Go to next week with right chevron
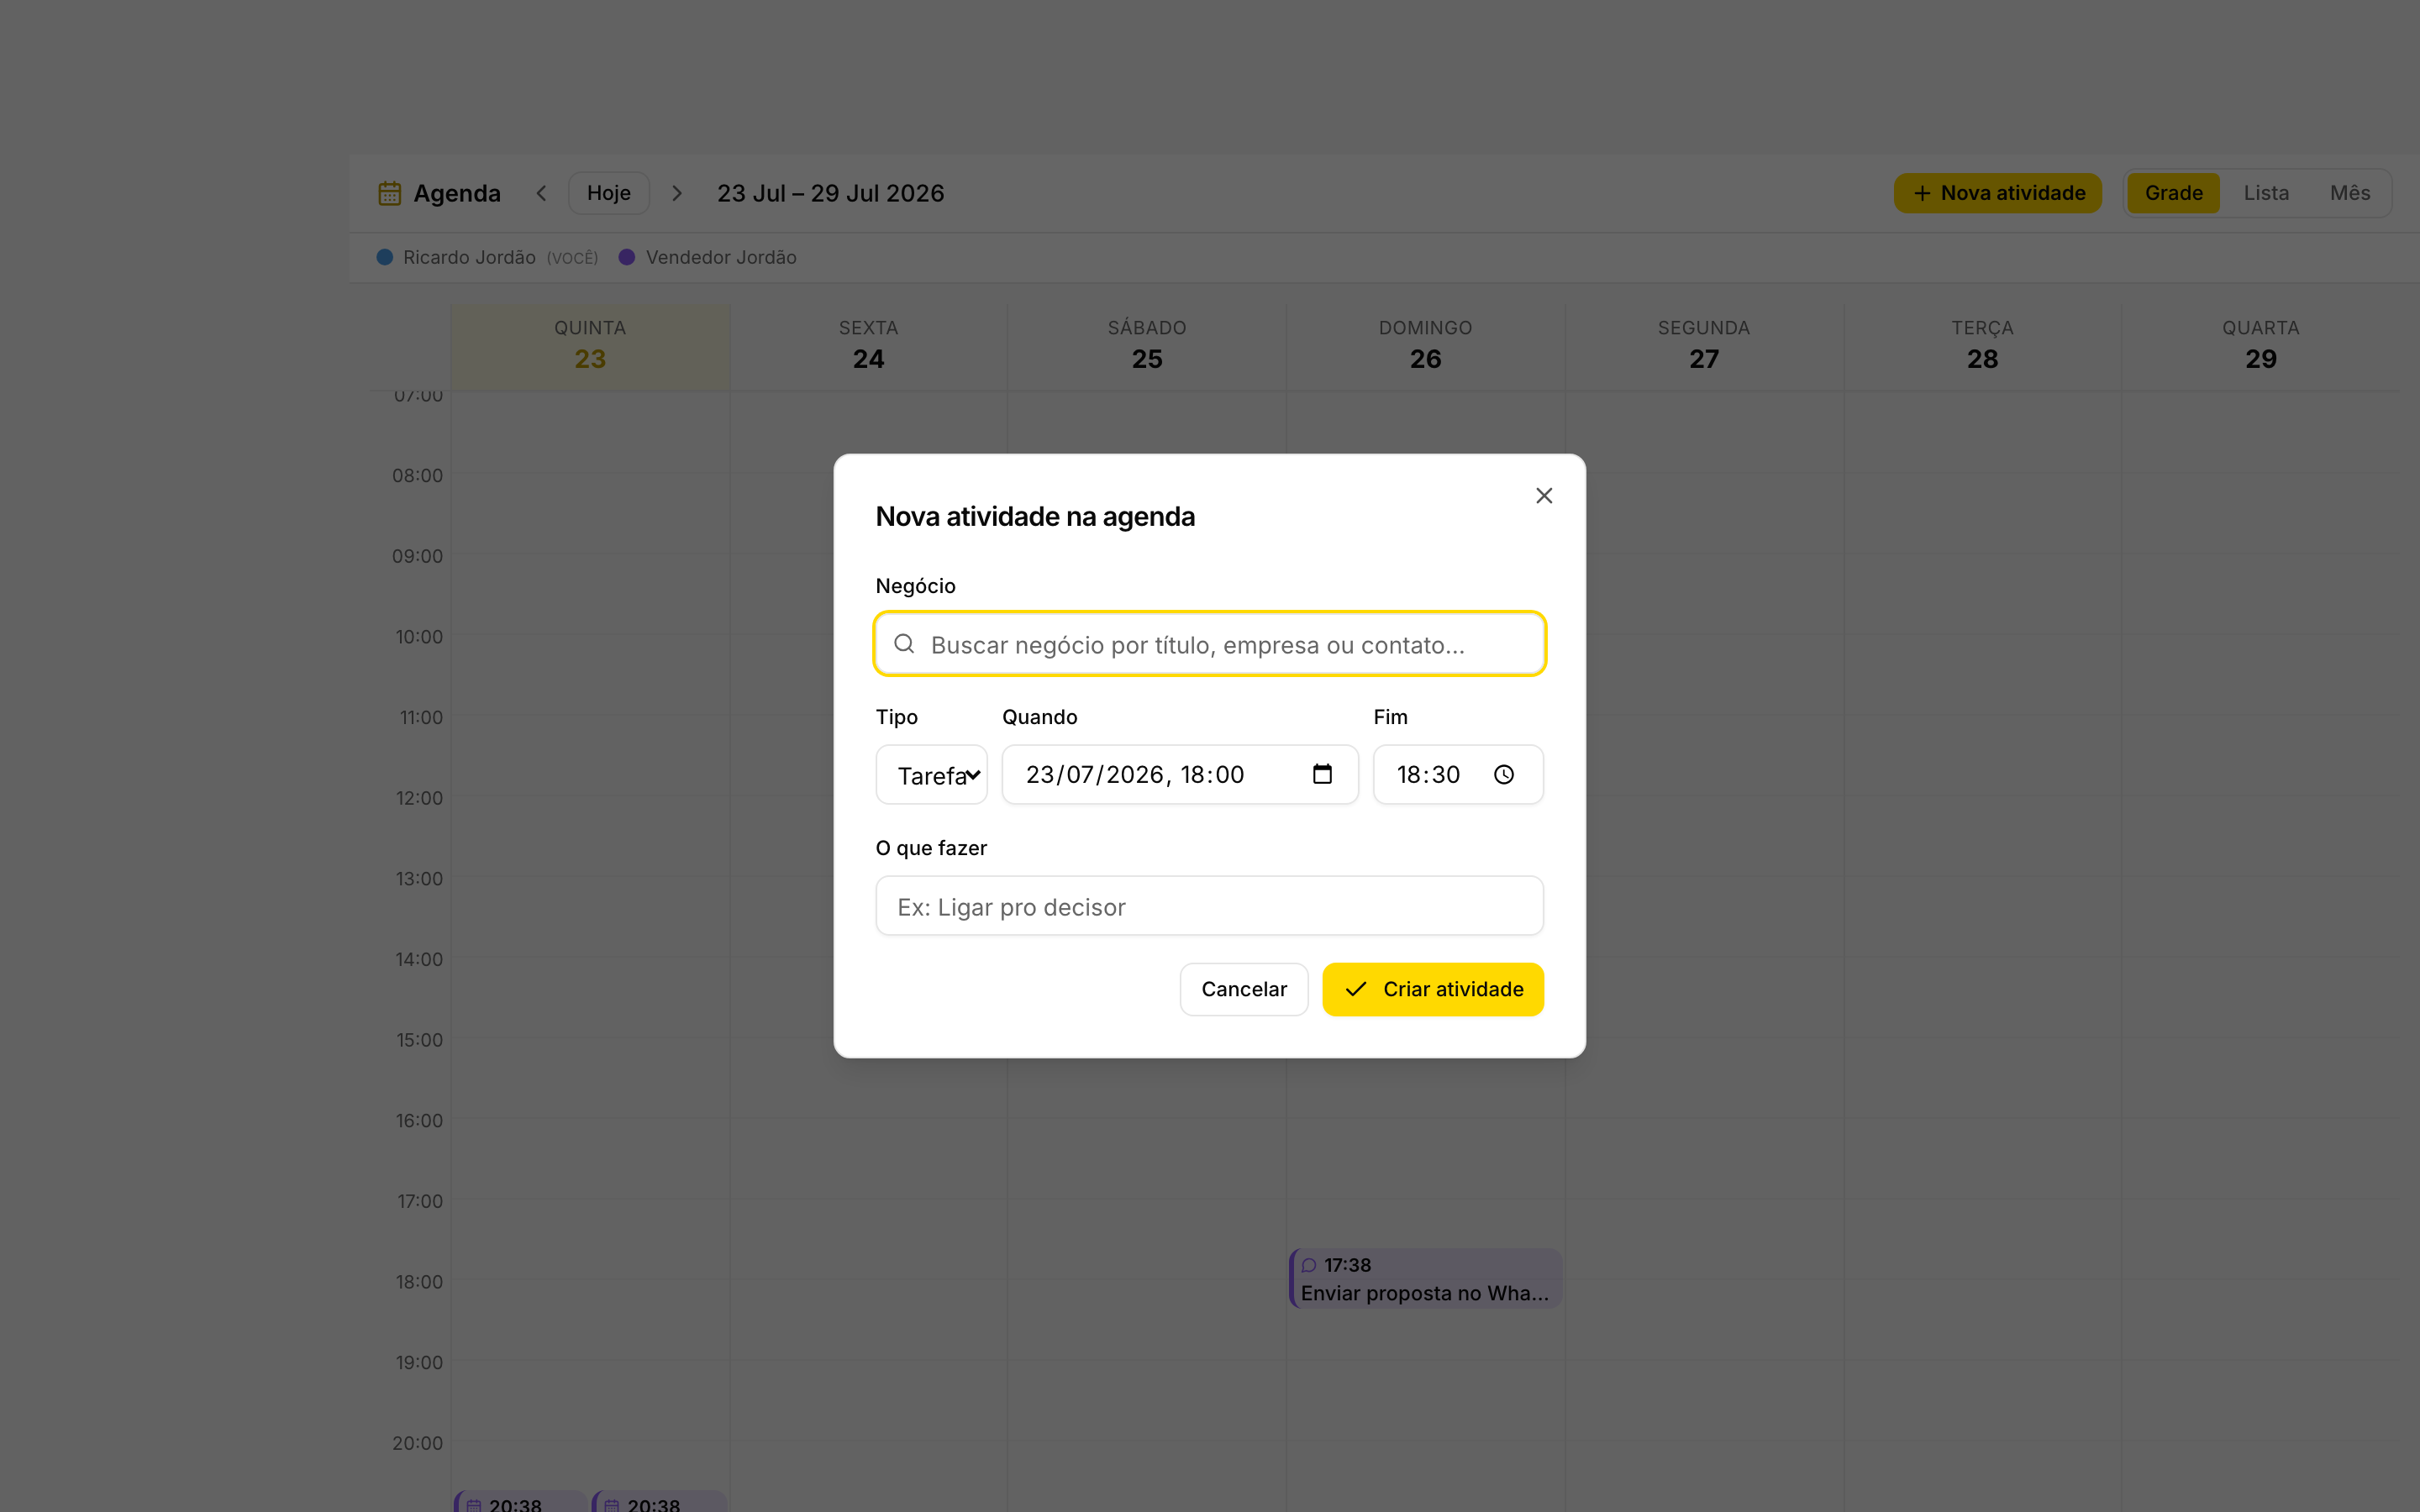 point(677,193)
